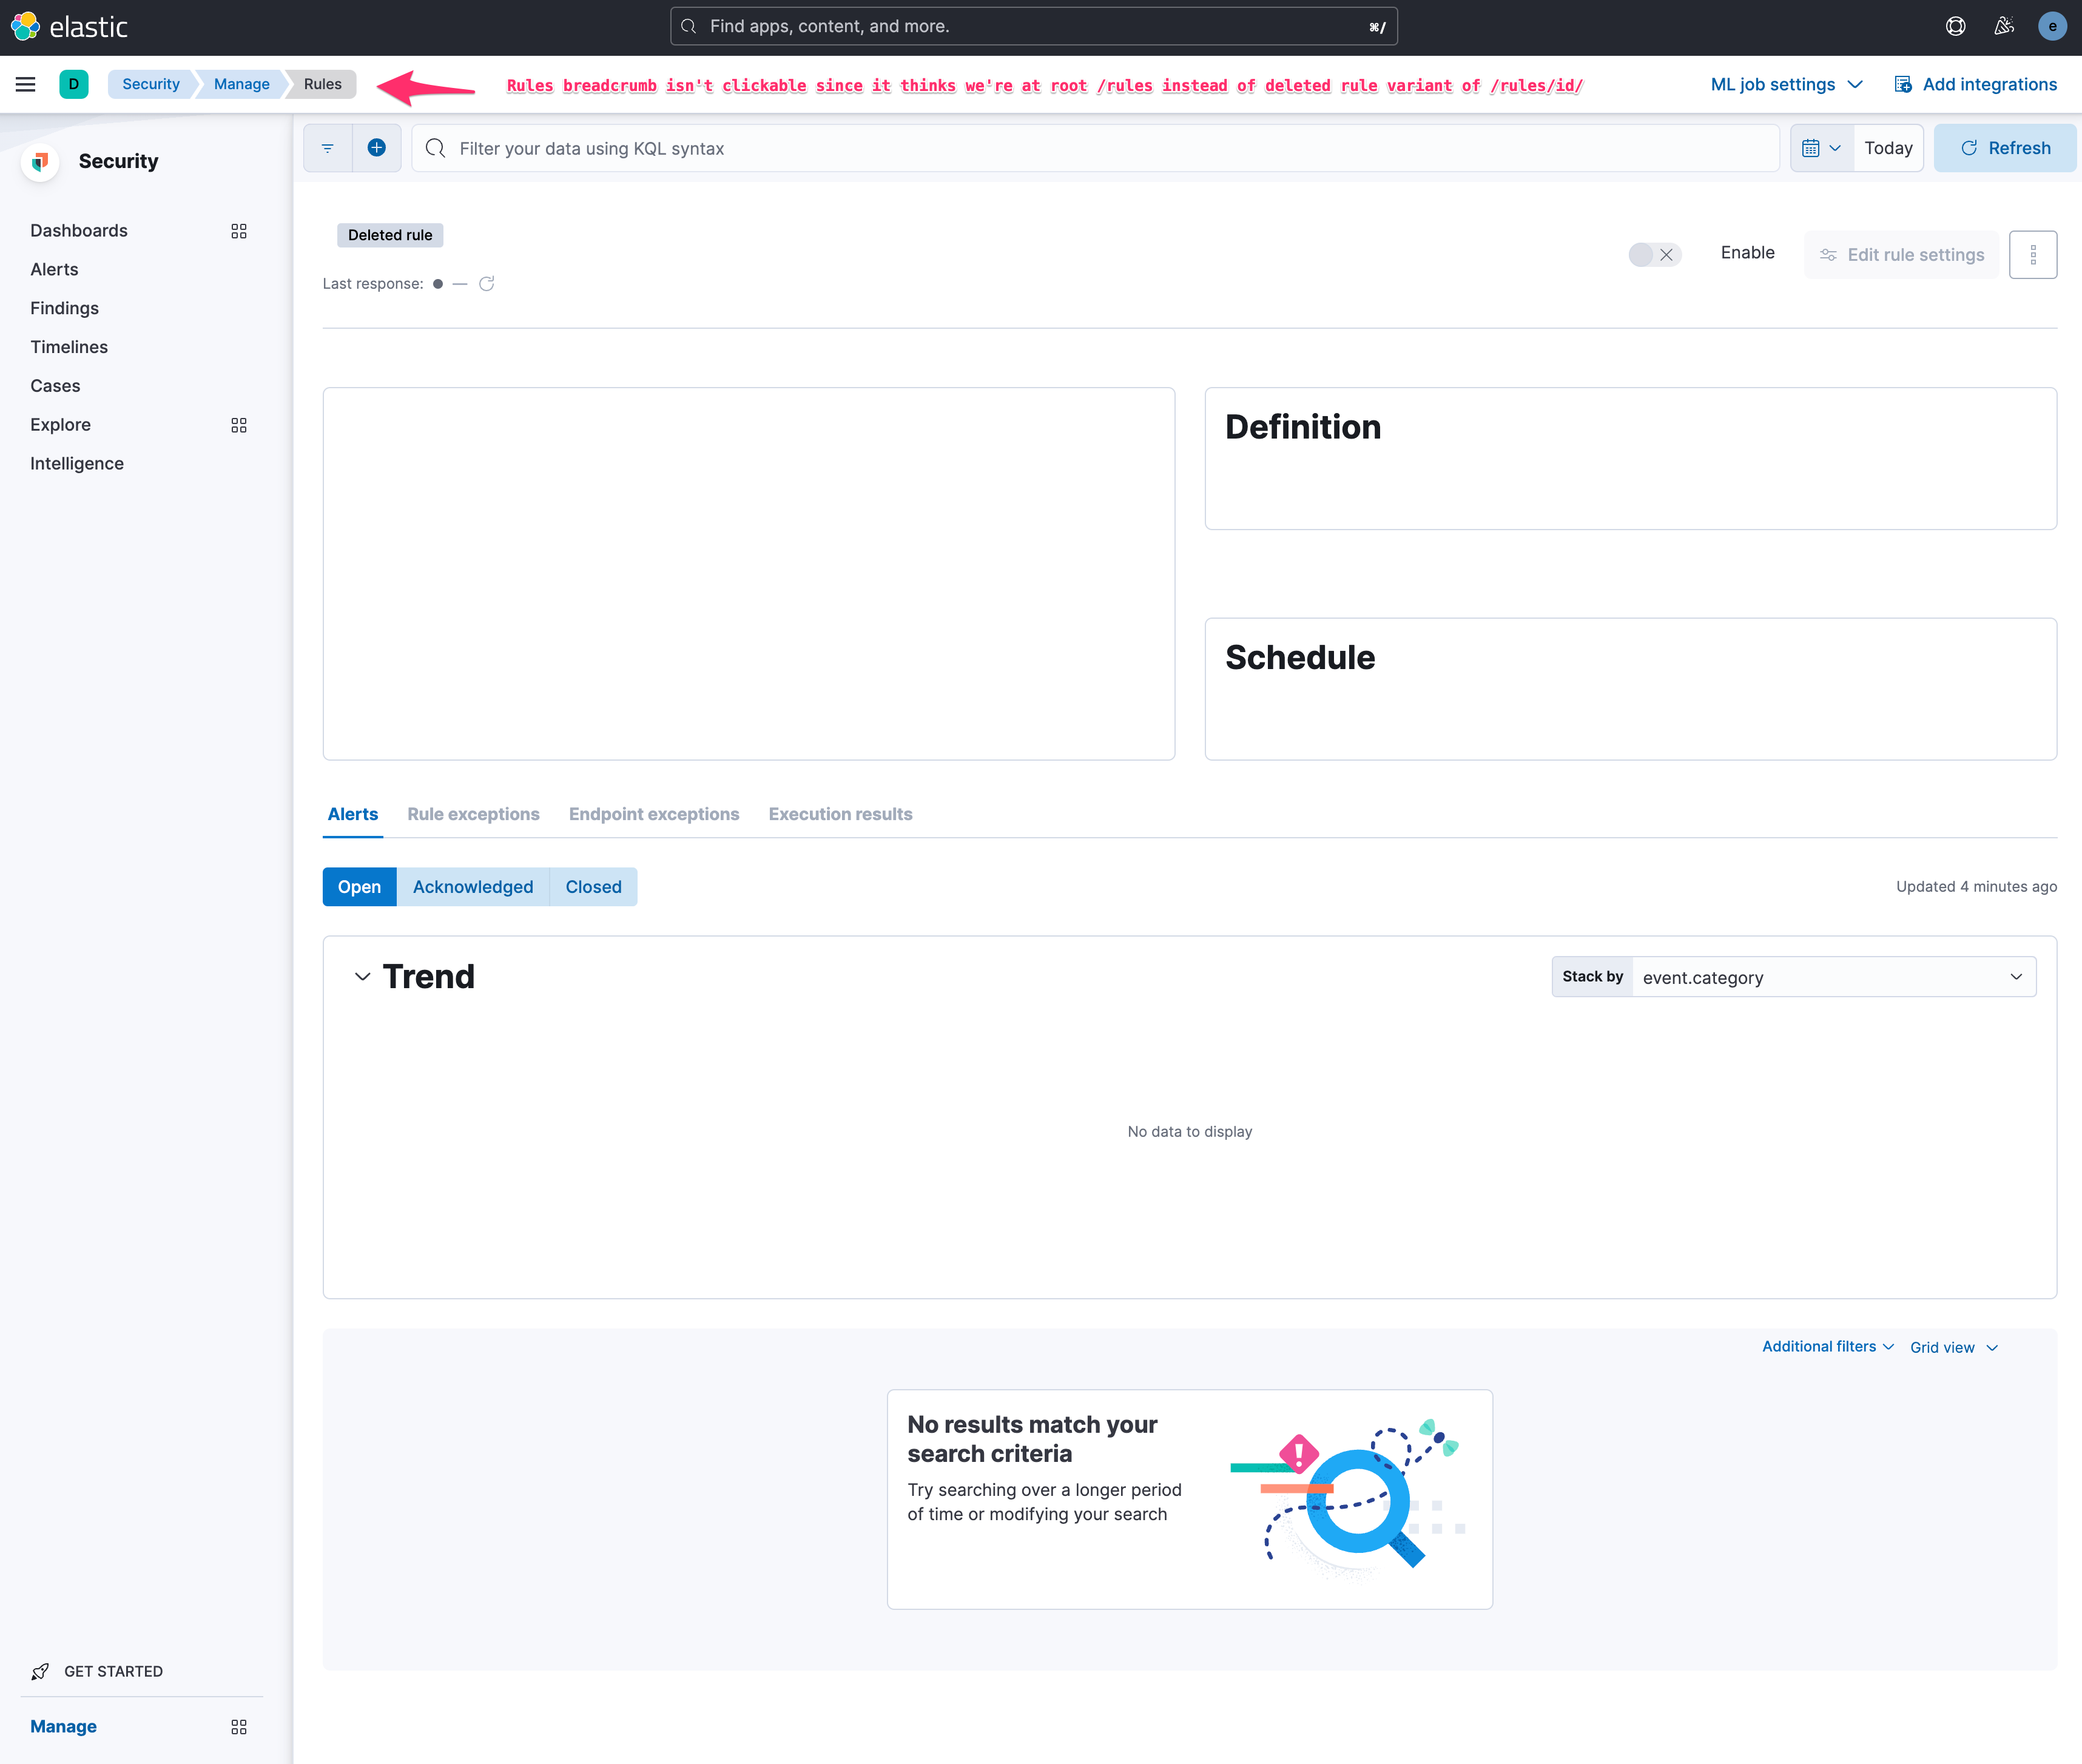Screen dimensions: 2082x1764
Task: Open the Explore grid icon
Action: (239, 425)
